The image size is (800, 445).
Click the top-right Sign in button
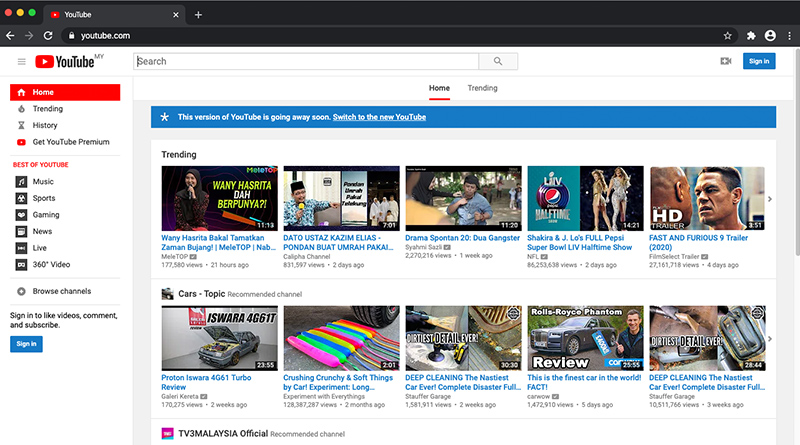tap(759, 61)
